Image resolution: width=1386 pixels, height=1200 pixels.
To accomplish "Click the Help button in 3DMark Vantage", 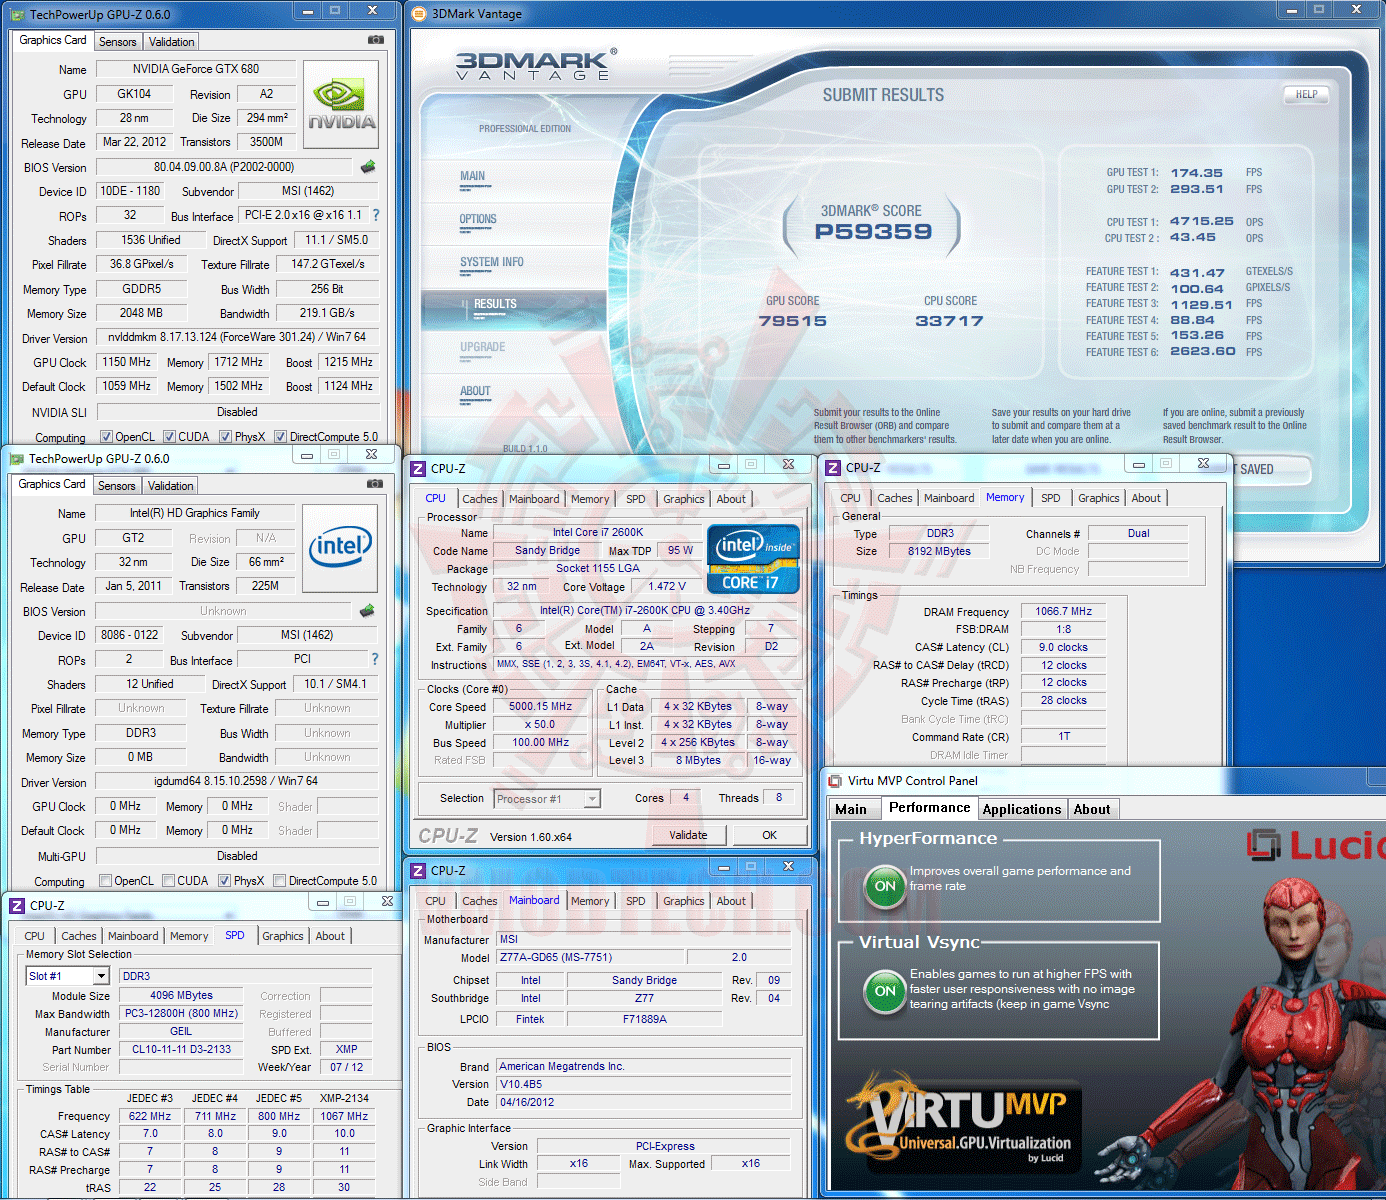I will [1306, 94].
